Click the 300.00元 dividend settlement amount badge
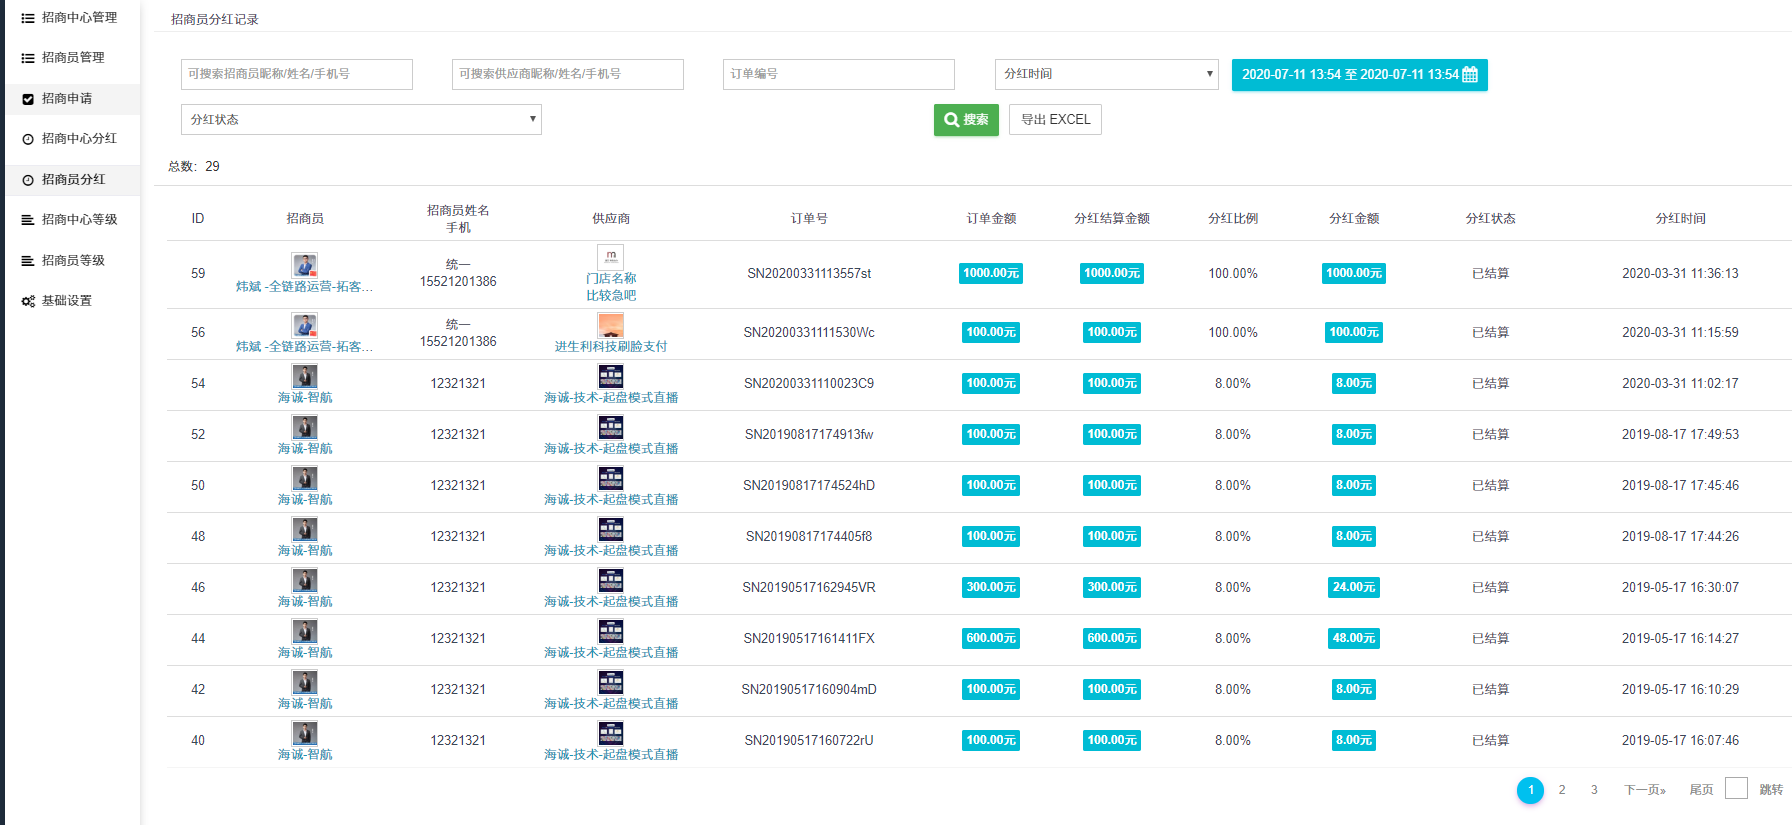The image size is (1792, 825). 1112,587
